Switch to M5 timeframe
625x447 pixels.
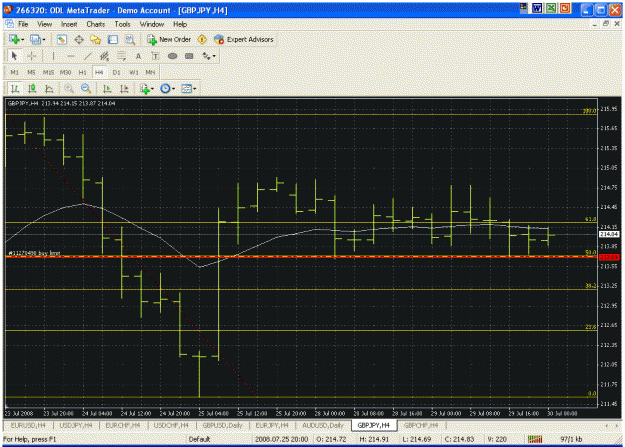pos(31,73)
